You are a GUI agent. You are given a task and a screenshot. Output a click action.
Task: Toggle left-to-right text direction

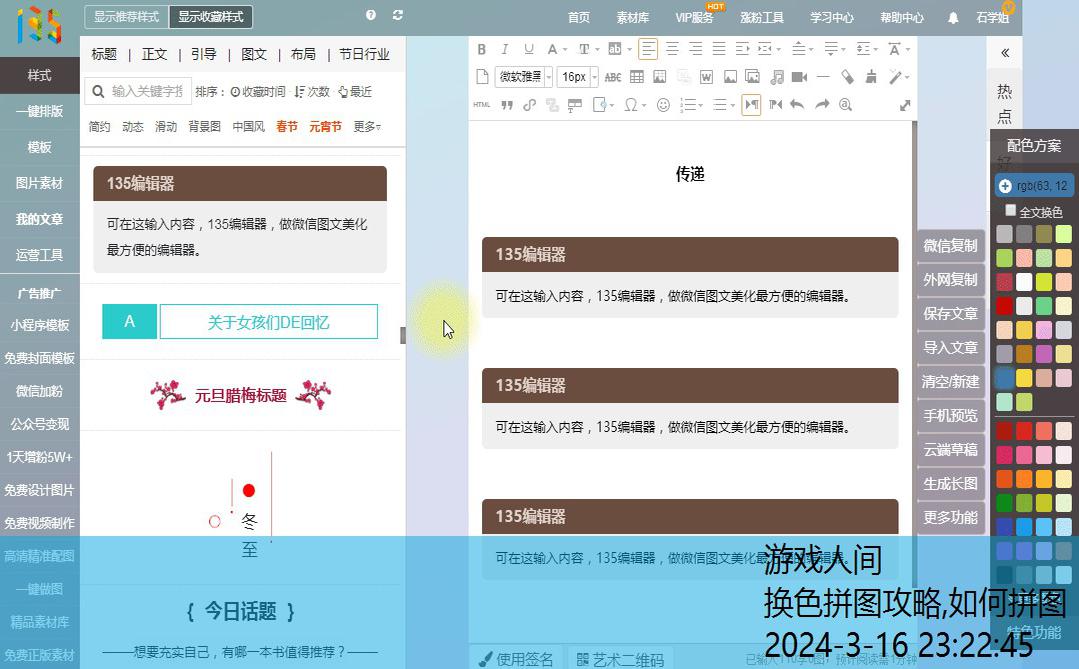pyautogui.click(x=751, y=105)
